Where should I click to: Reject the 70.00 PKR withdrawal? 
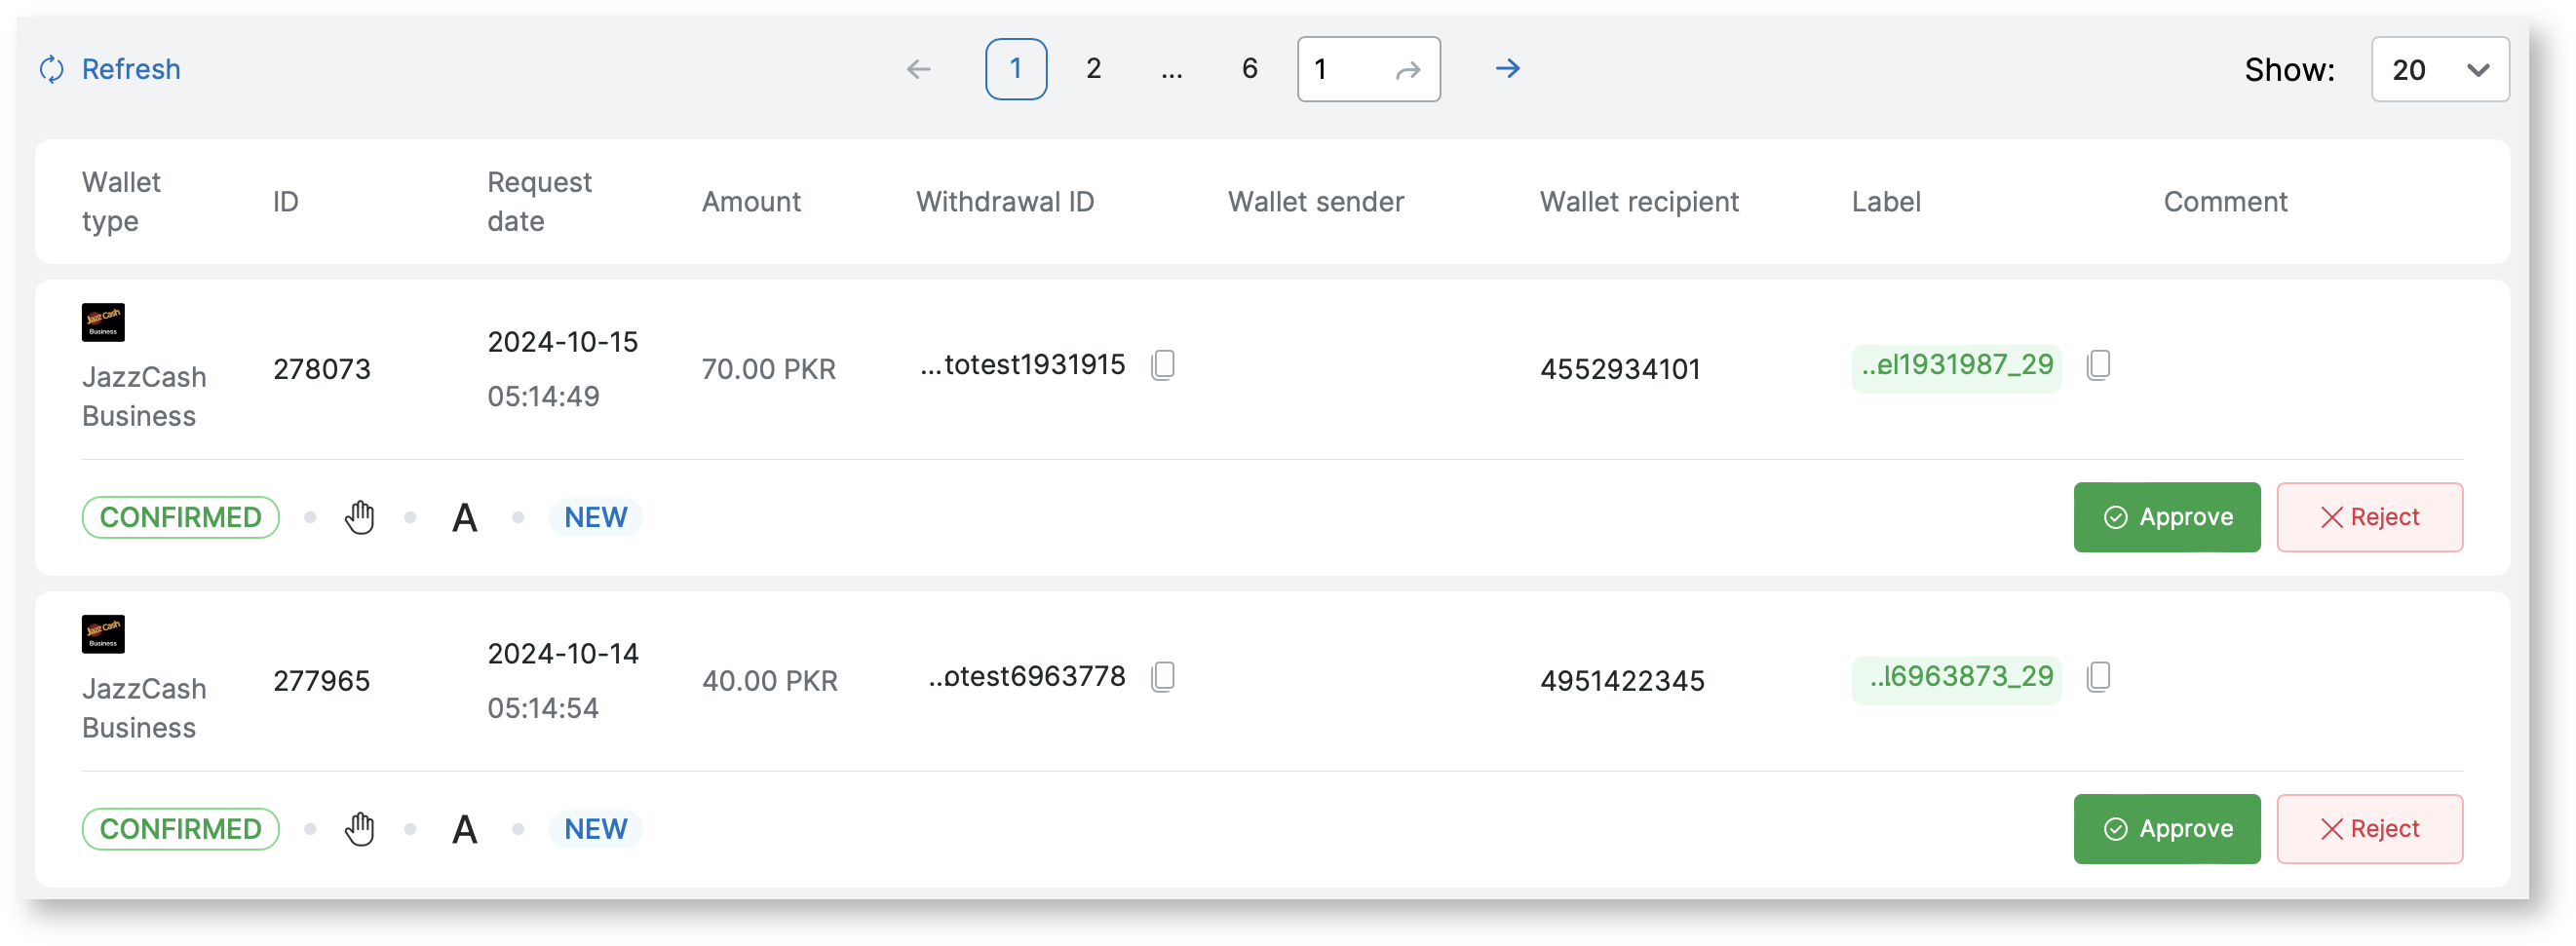2369,517
